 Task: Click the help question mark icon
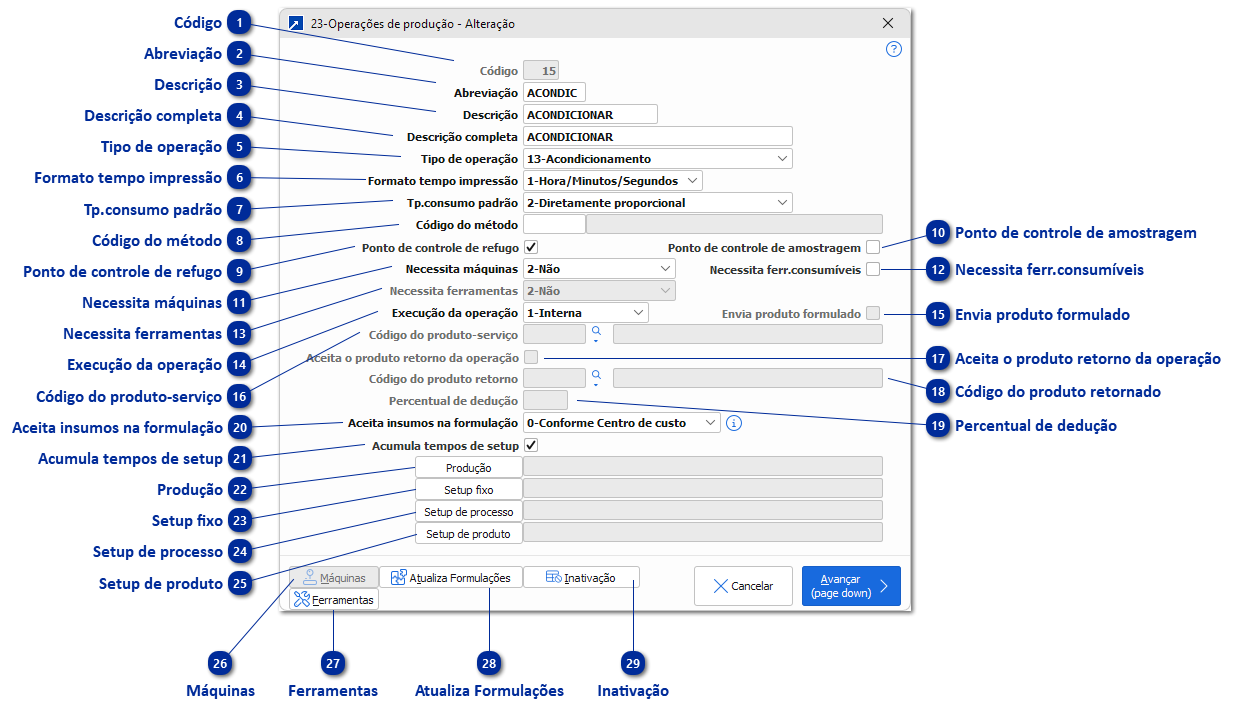(x=893, y=48)
